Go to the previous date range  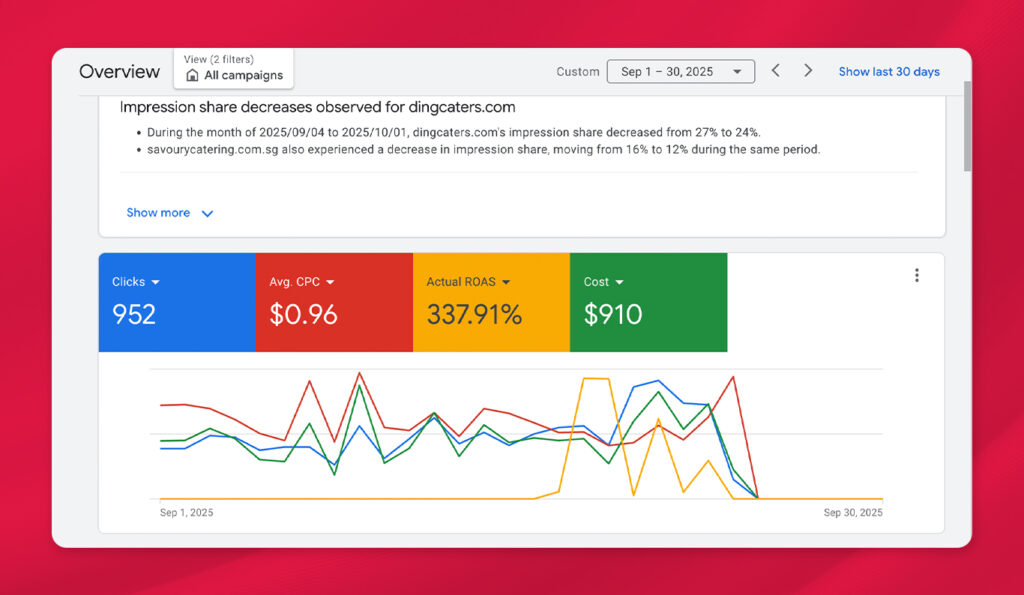pos(775,71)
